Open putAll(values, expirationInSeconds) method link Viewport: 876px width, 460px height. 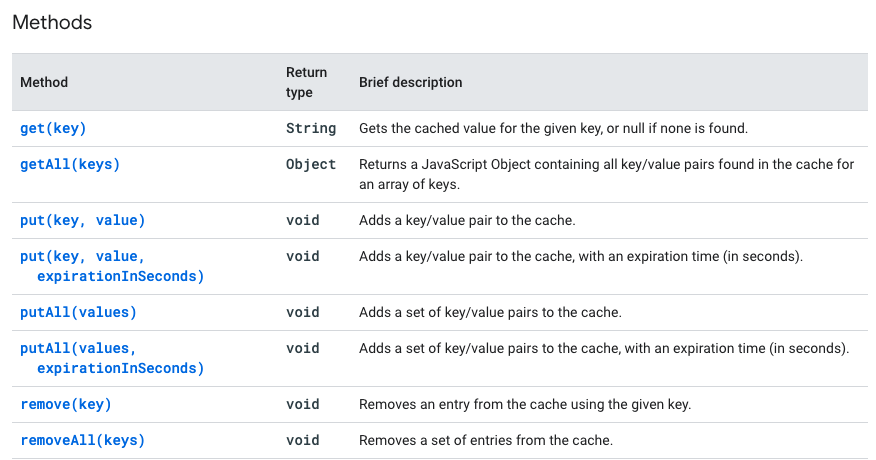coord(112,358)
